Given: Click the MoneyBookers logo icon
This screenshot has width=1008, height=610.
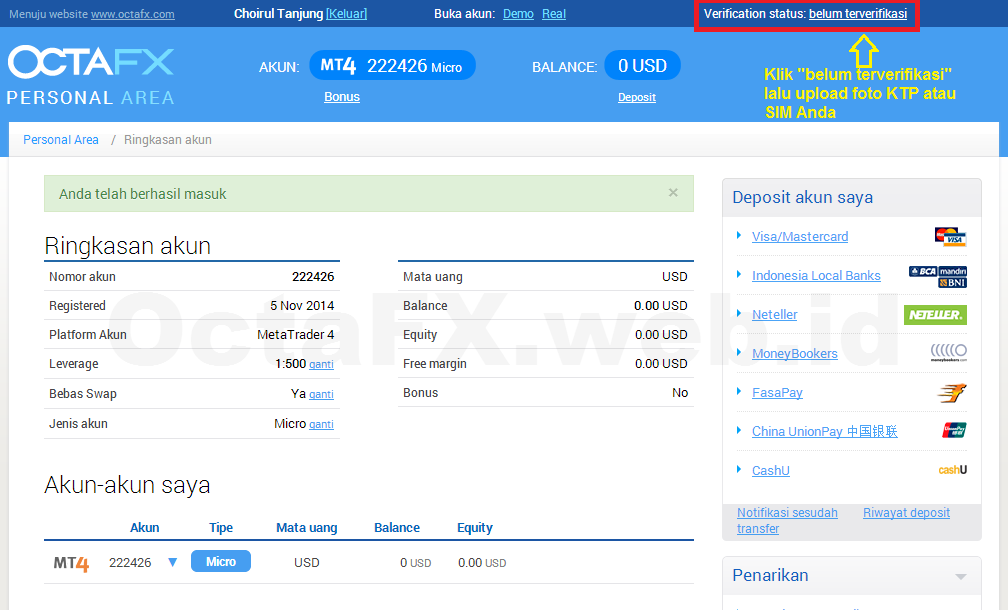Looking at the screenshot, I should (949, 352).
